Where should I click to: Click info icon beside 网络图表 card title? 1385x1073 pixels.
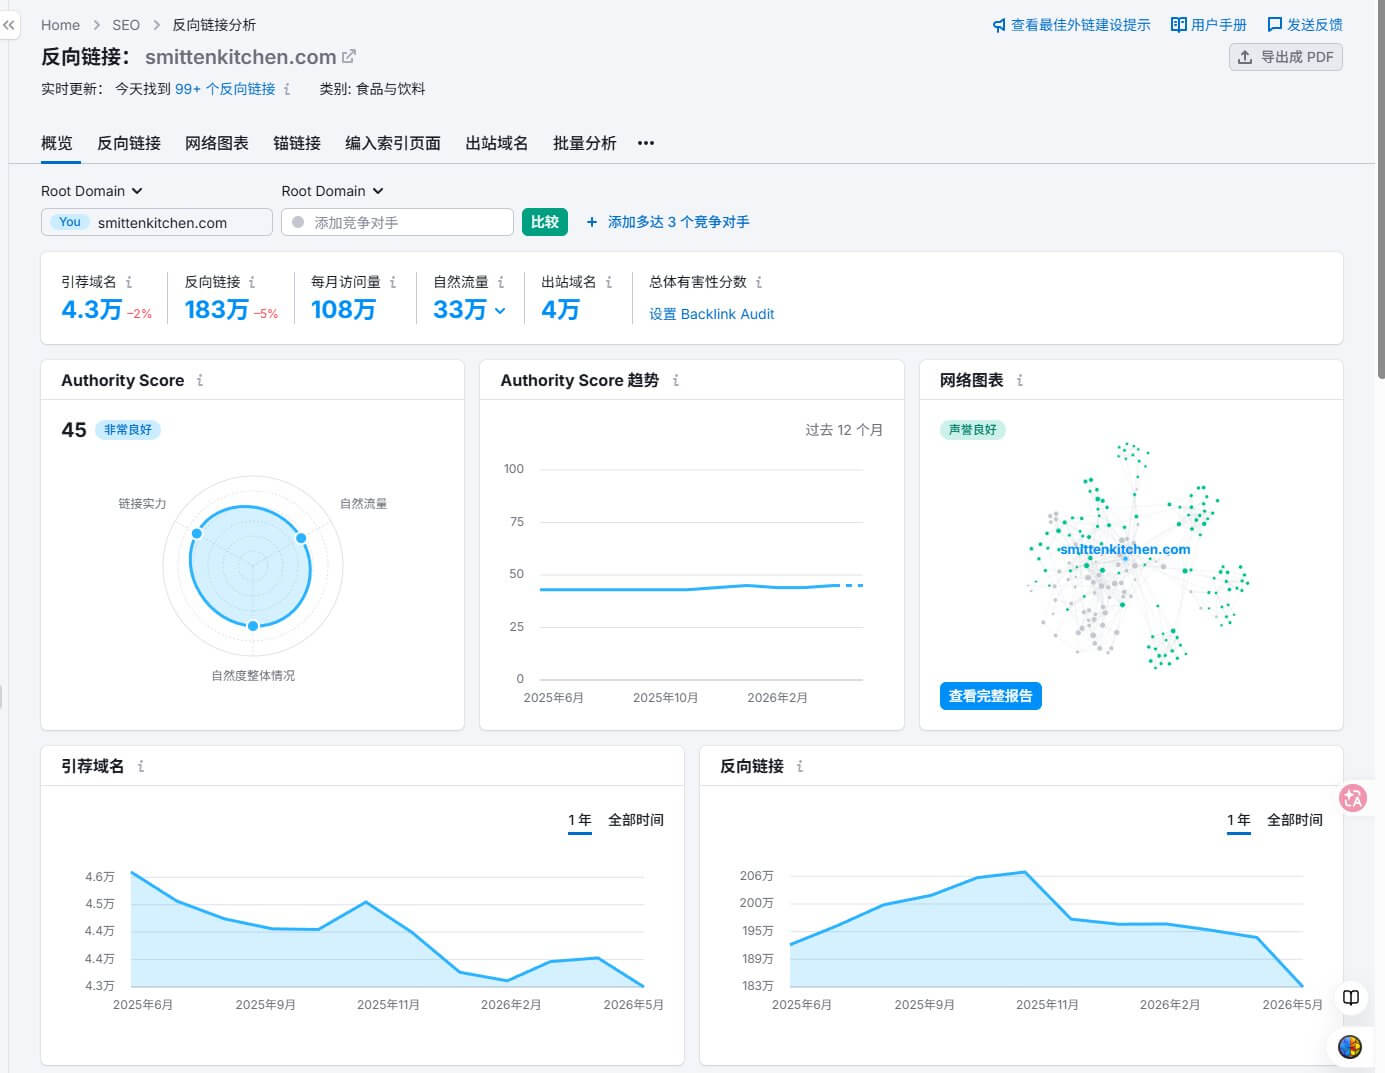click(x=1020, y=380)
